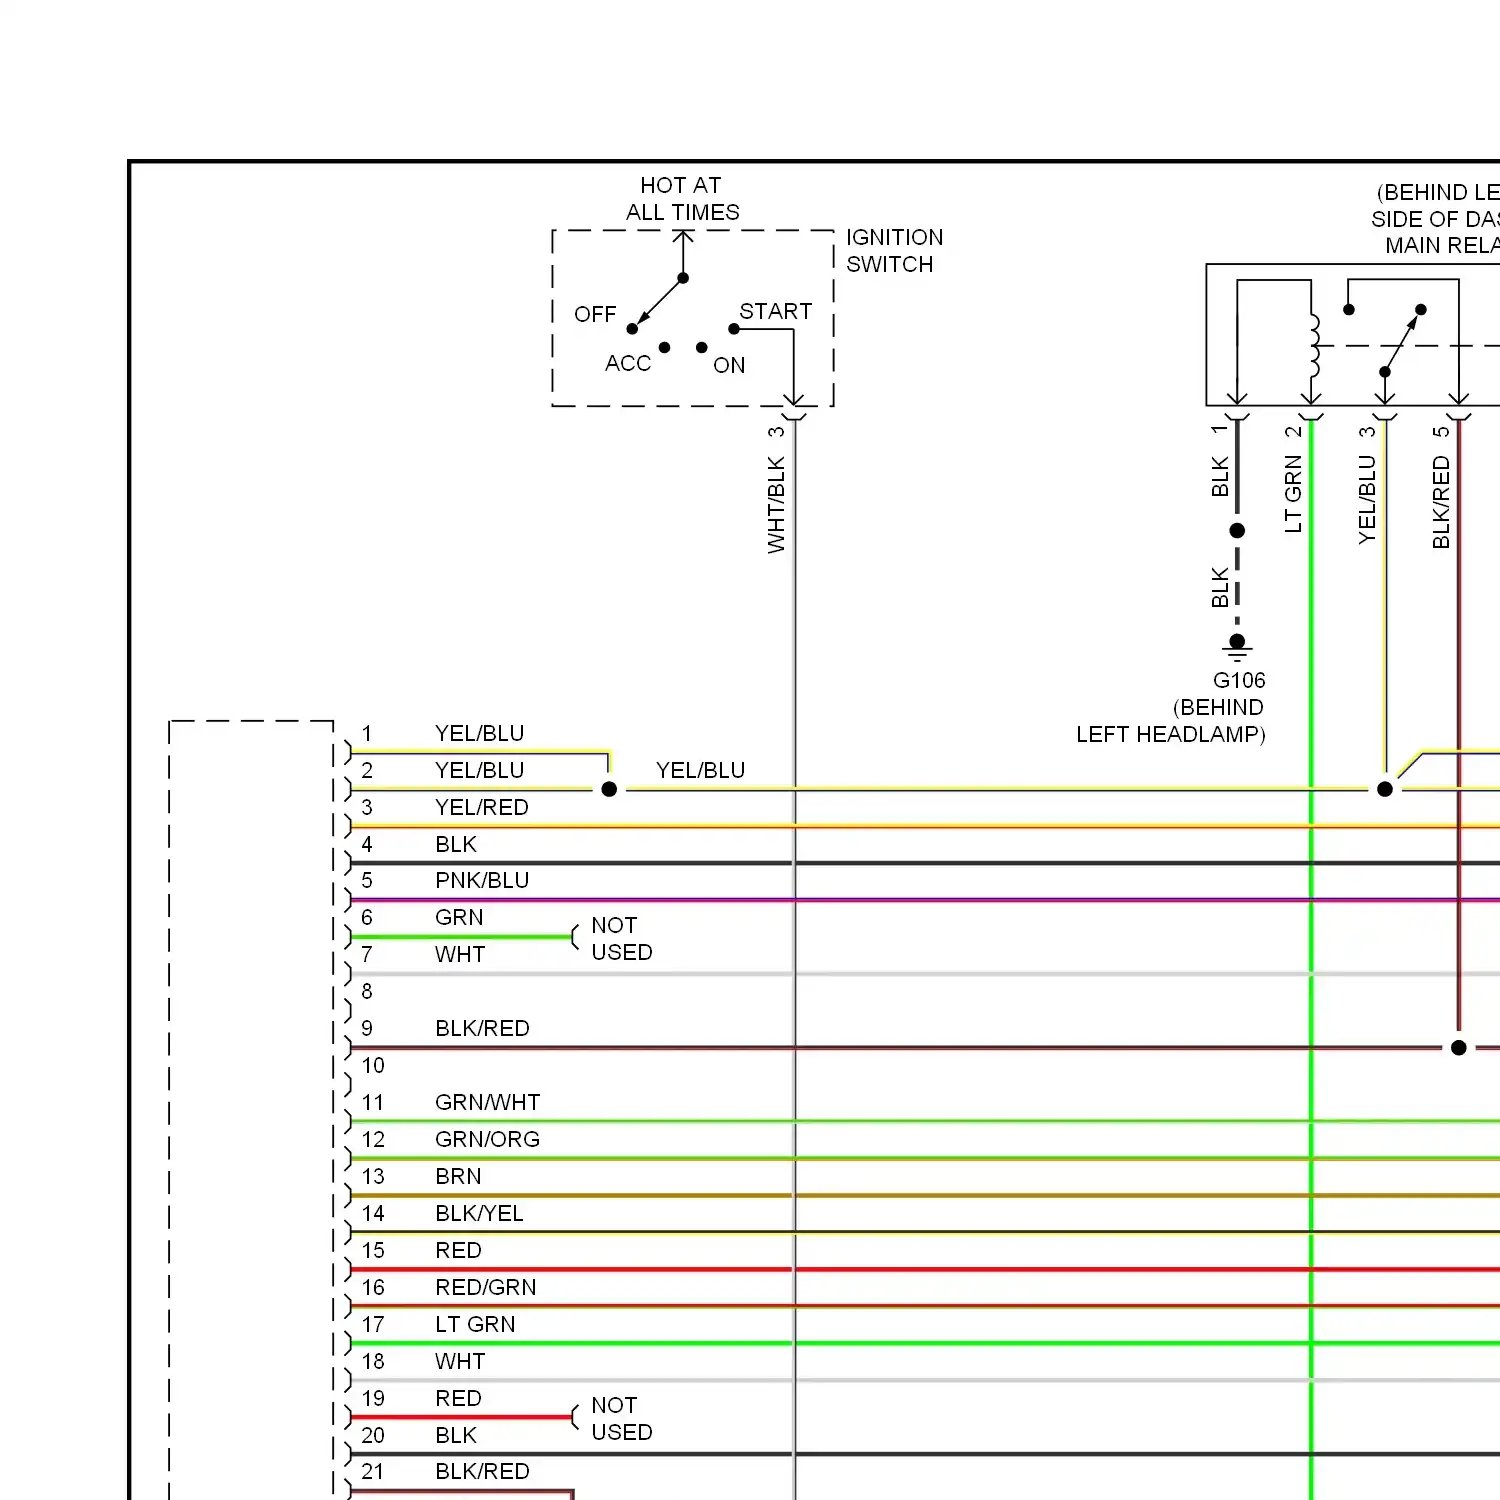Select pin 1 "YEL/BLU" connector label
The height and width of the screenshot is (1500, 1500).
(x=480, y=734)
